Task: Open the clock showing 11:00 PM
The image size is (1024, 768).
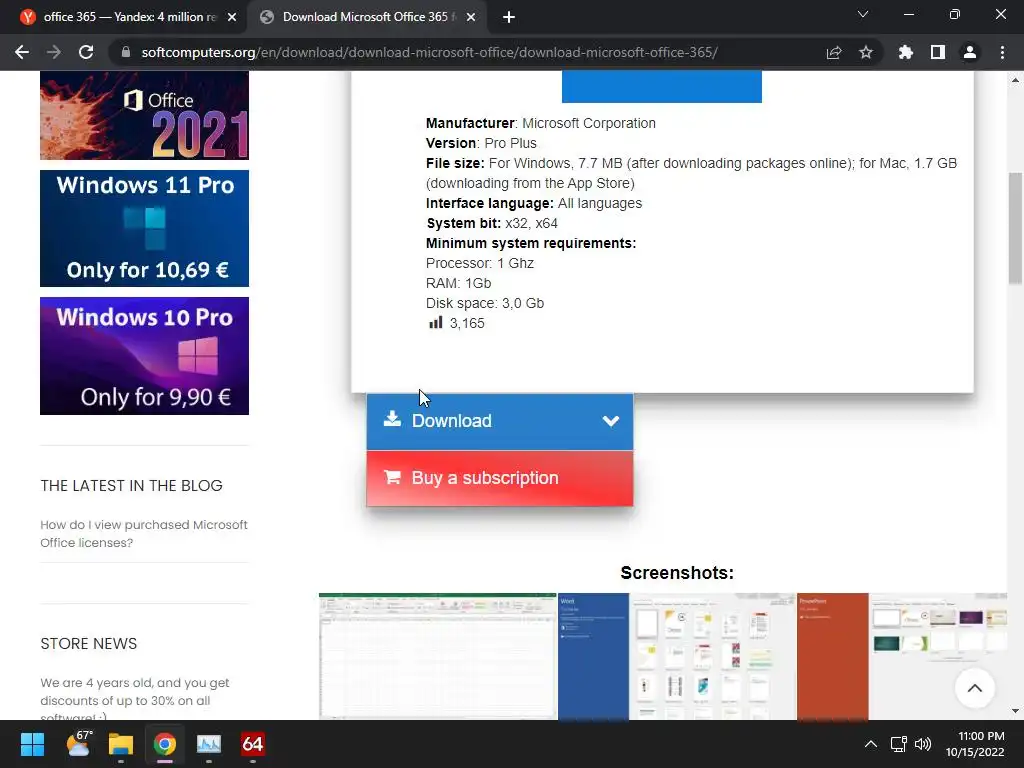Action: click(x=975, y=744)
